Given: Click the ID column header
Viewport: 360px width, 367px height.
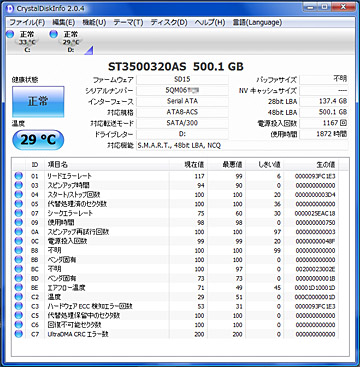Looking at the screenshot, I should (35, 164).
